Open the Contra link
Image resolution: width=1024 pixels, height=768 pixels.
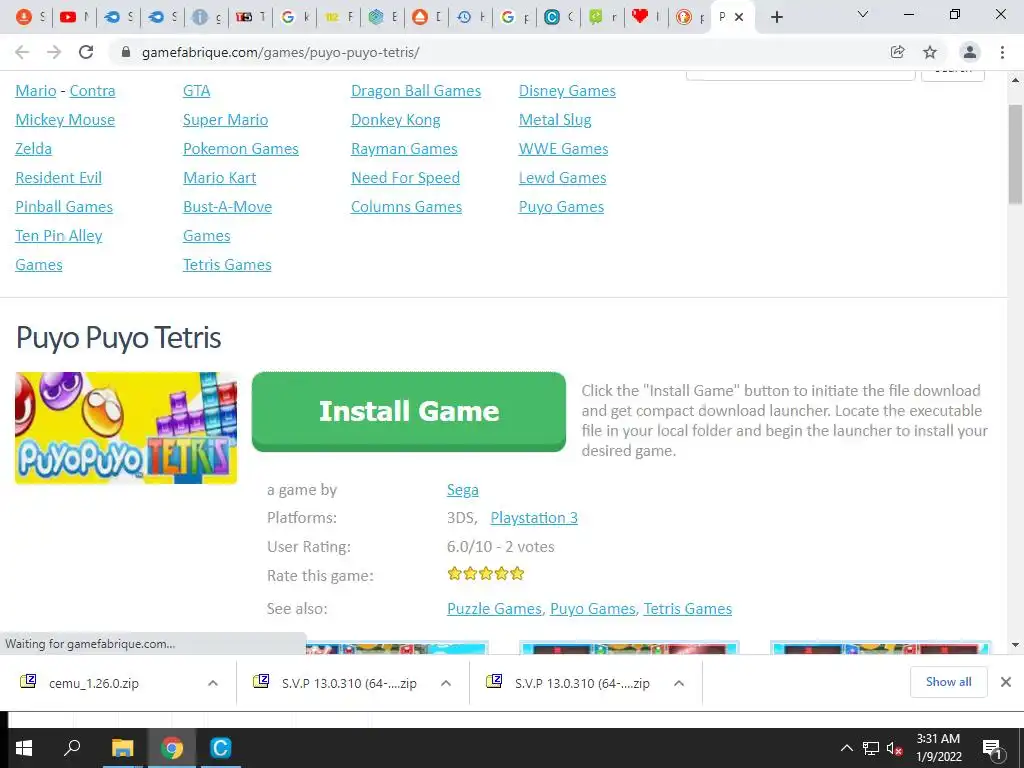pos(93,90)
